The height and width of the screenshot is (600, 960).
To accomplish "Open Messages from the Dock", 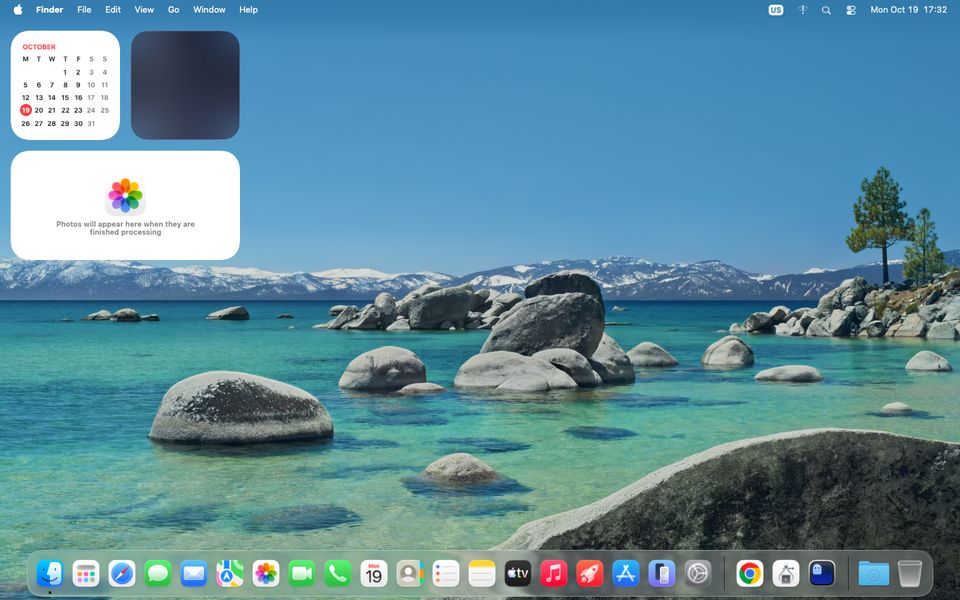I will click(x=158, y=574).
